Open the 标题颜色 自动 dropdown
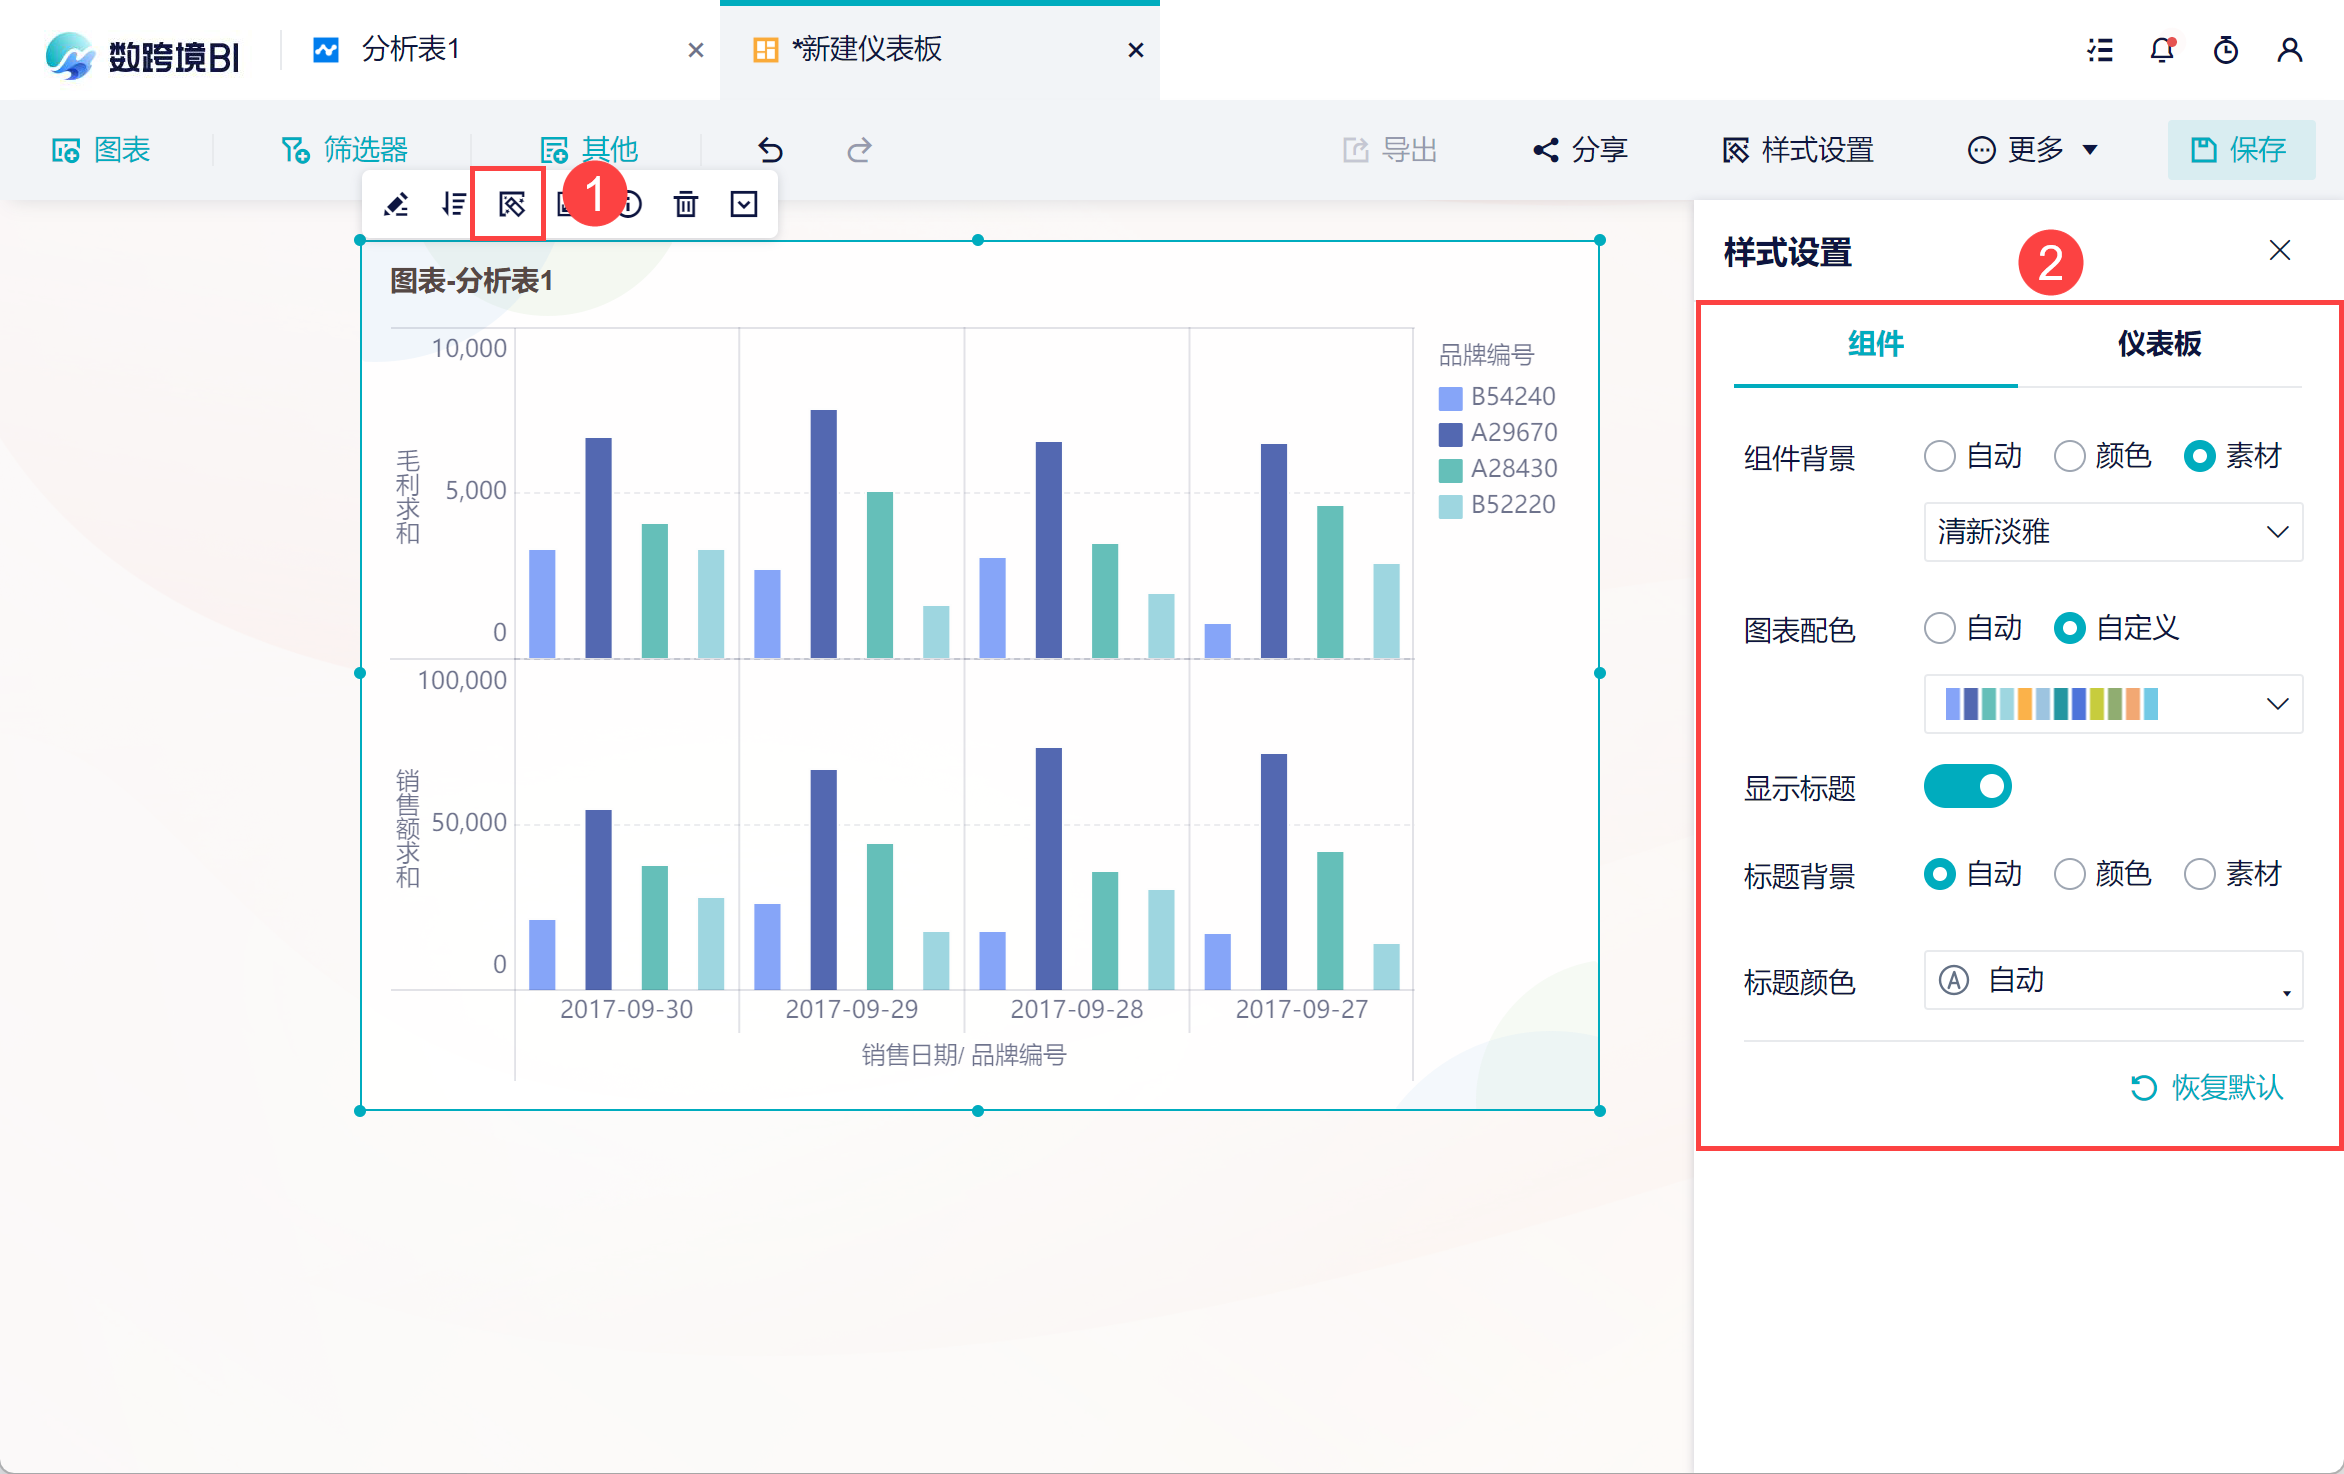Screen dimensions: 2344x1474 click(2112, 981)
